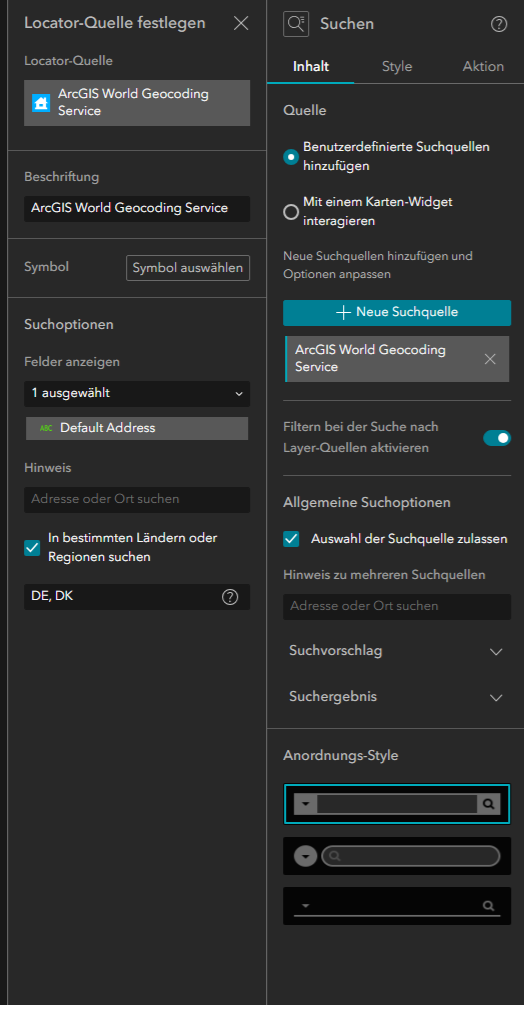The height and width of the screenshot is (1014, 524).
Task: Click the ABC field type icon
Action: tap(46, 428)
